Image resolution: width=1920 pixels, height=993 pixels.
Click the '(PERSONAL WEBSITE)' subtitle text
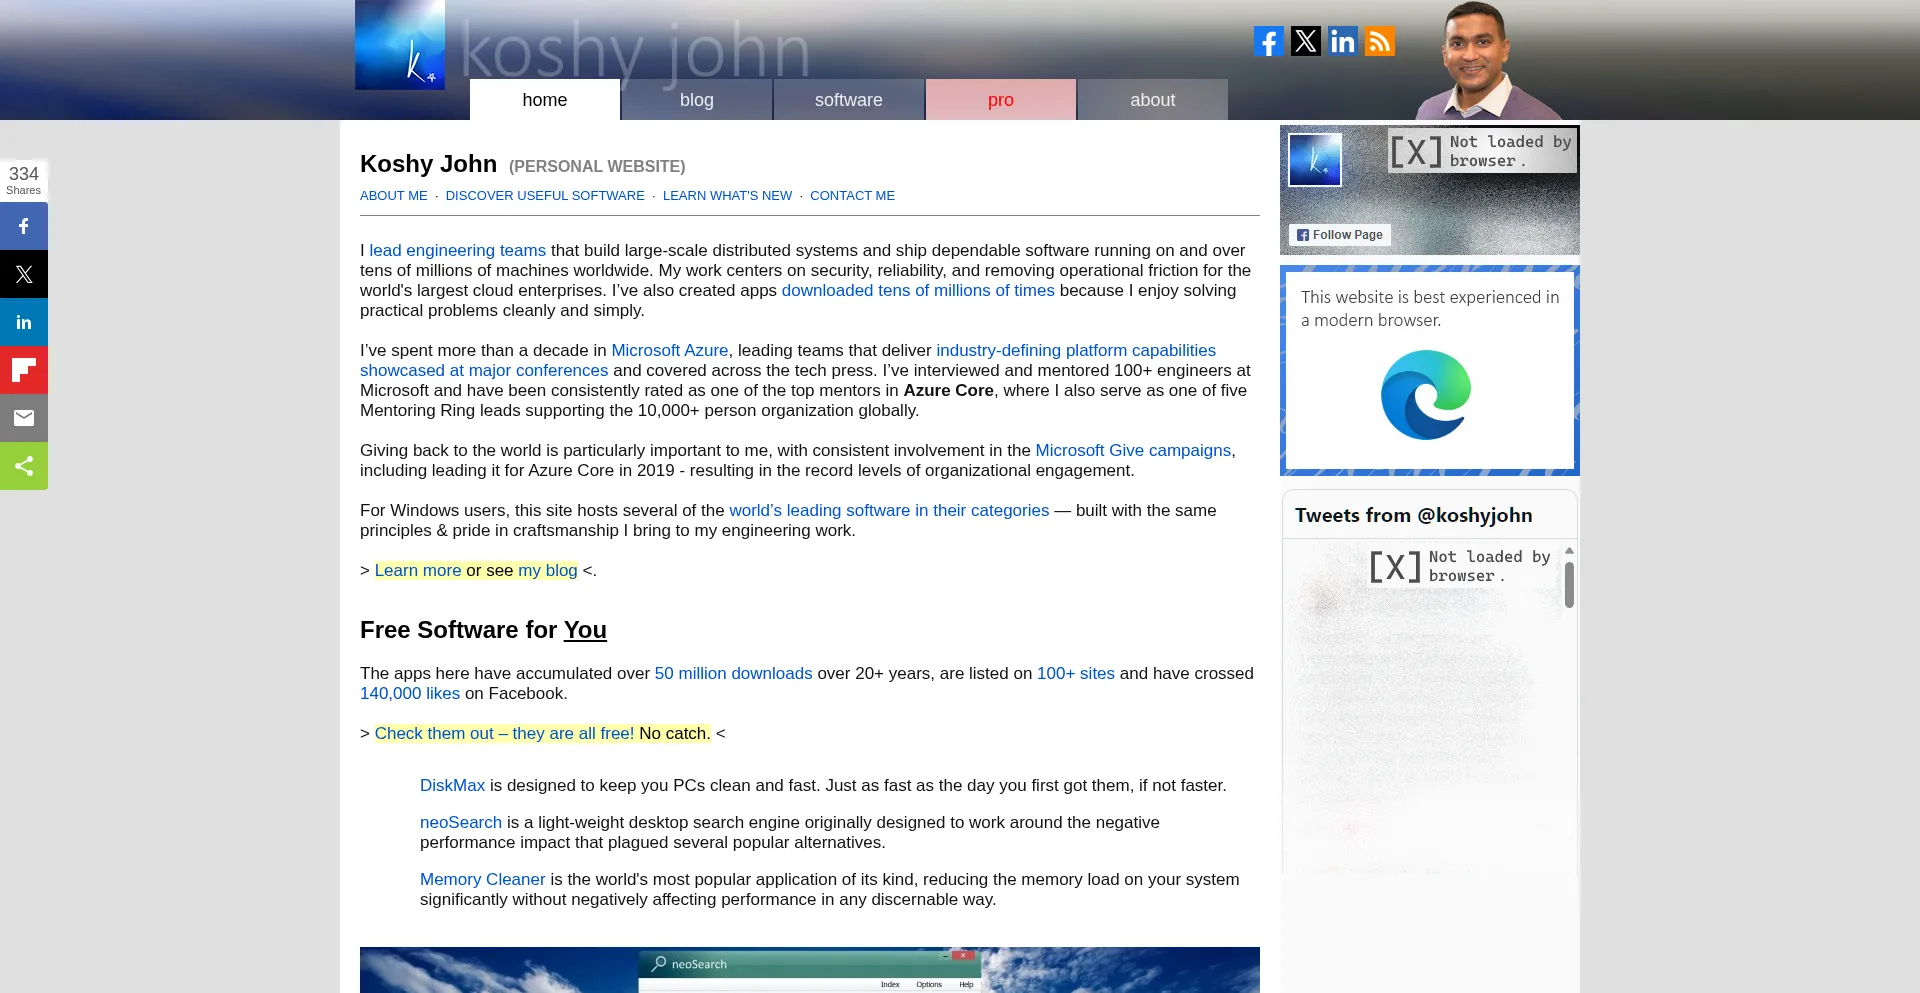click(597, 167)
